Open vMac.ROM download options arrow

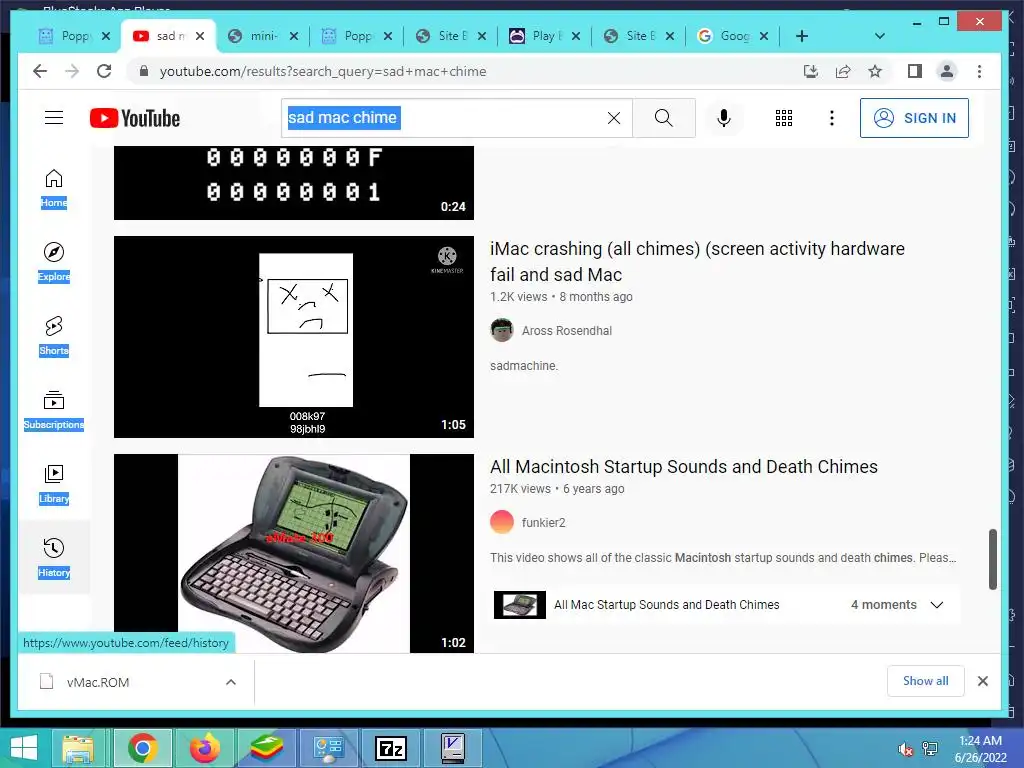(231, 682)
